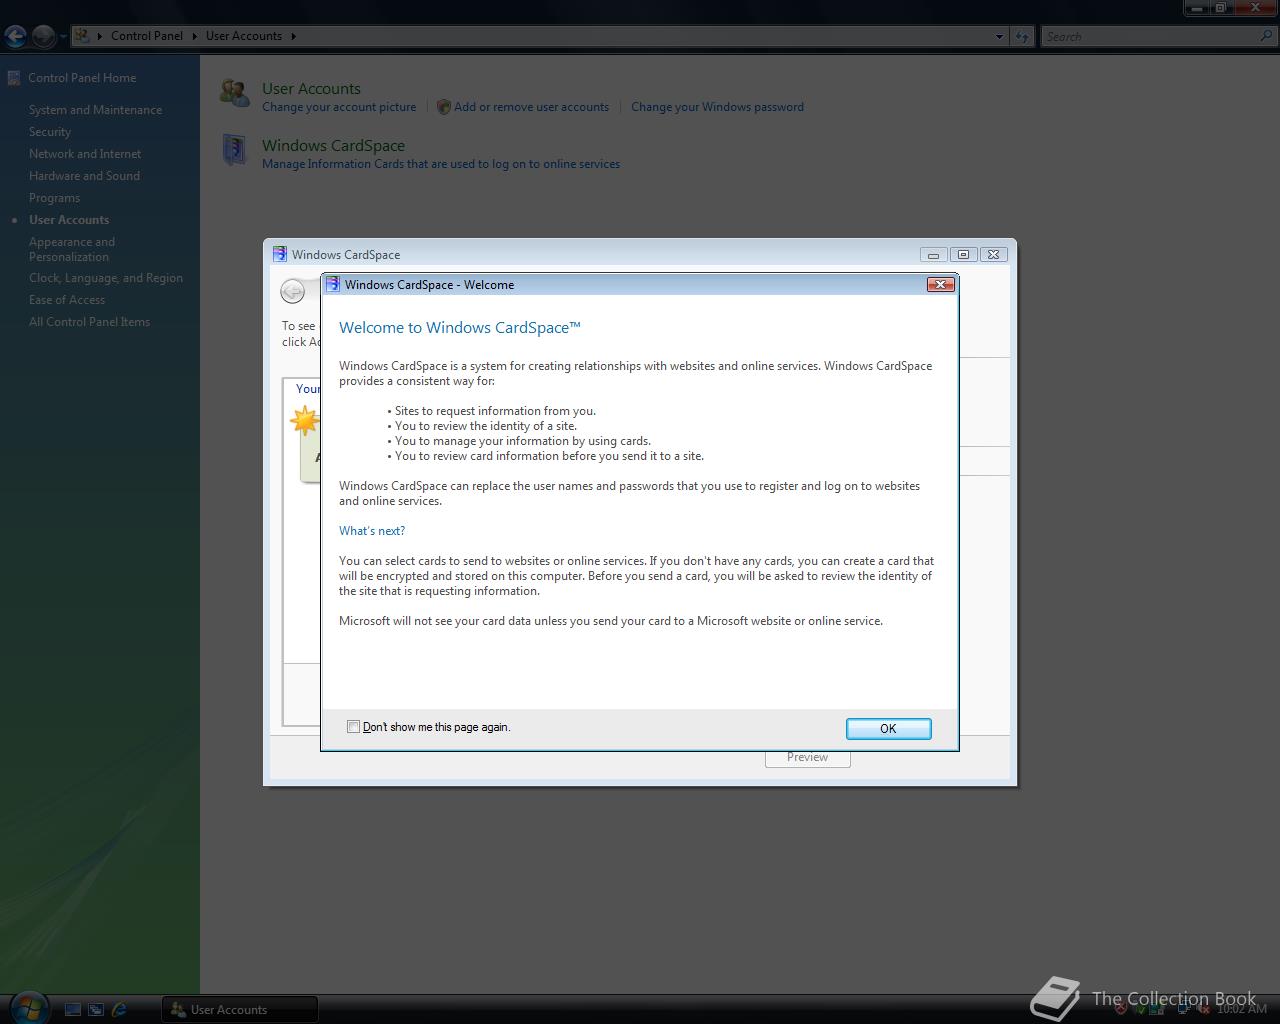
Task: Click the CardSpace icon in the Welcome dialog title bar
Action: 332,284
